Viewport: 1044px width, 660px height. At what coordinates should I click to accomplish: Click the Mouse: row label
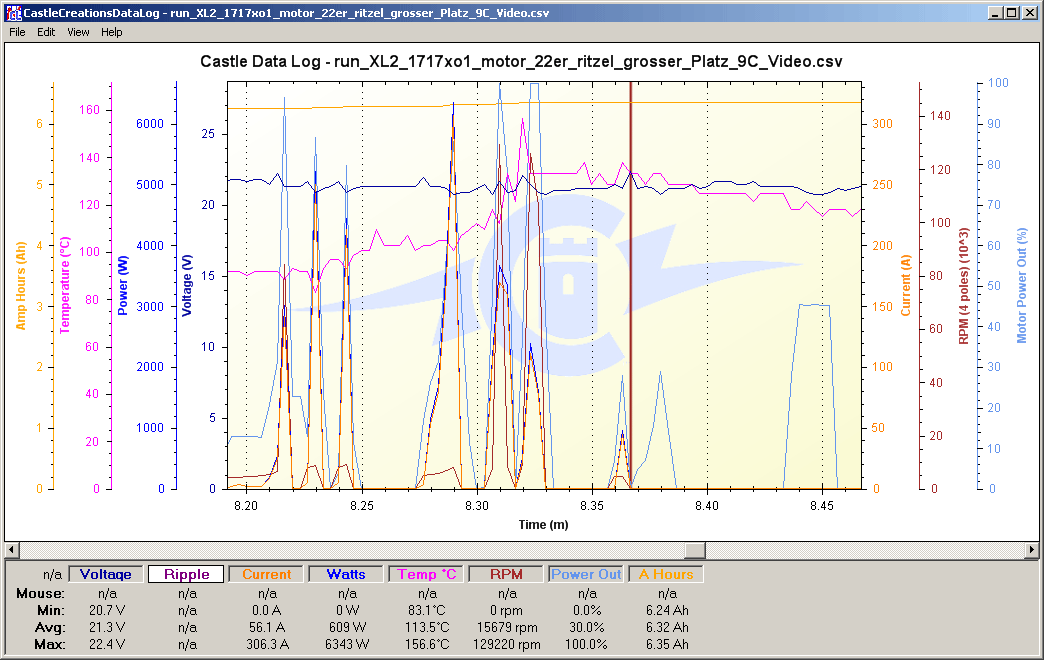(x=41, y=593)
